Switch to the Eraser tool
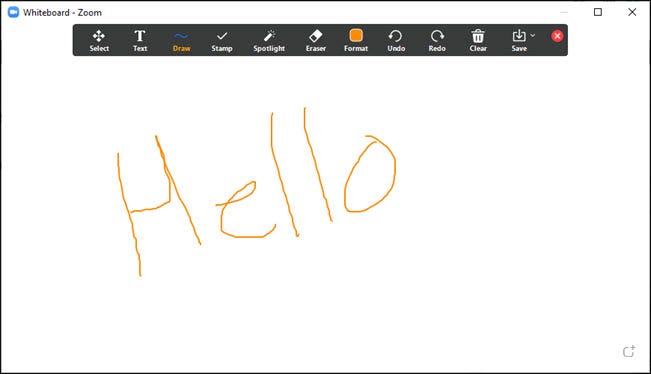The width and height of the screenshot is (651, 374). click(316, 41)
